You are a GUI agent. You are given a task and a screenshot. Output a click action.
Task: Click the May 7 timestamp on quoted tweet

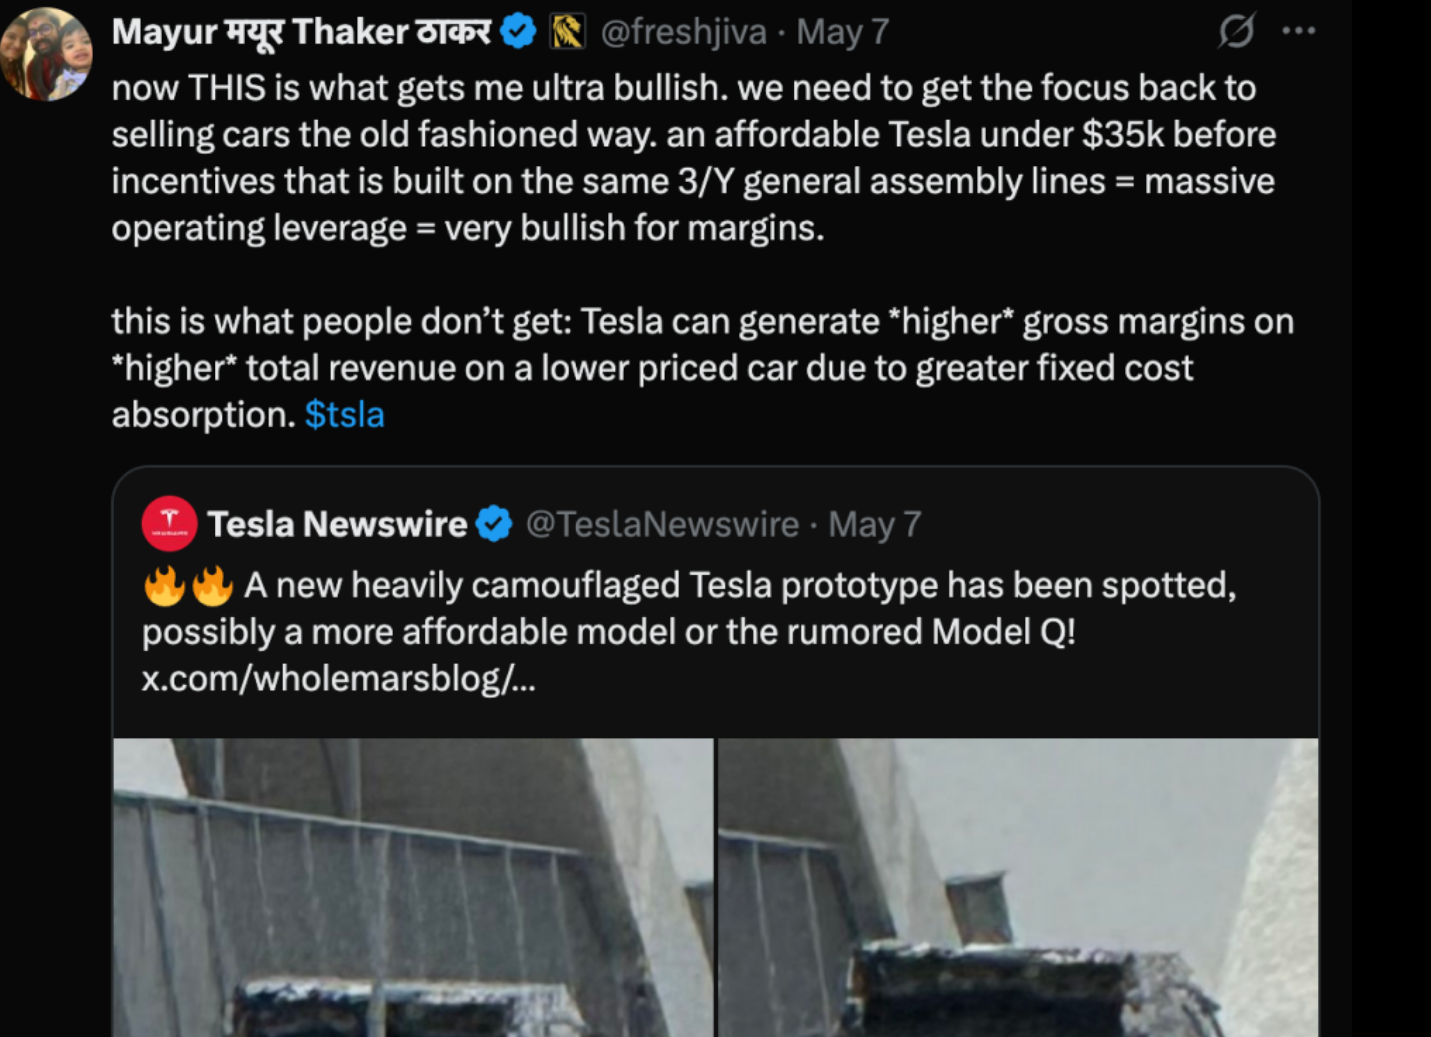point(874,524)
